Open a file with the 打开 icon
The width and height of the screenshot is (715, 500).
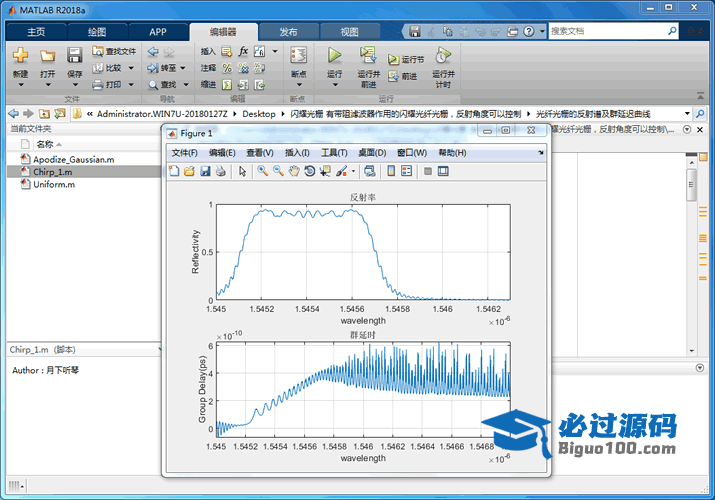[47, 55]
